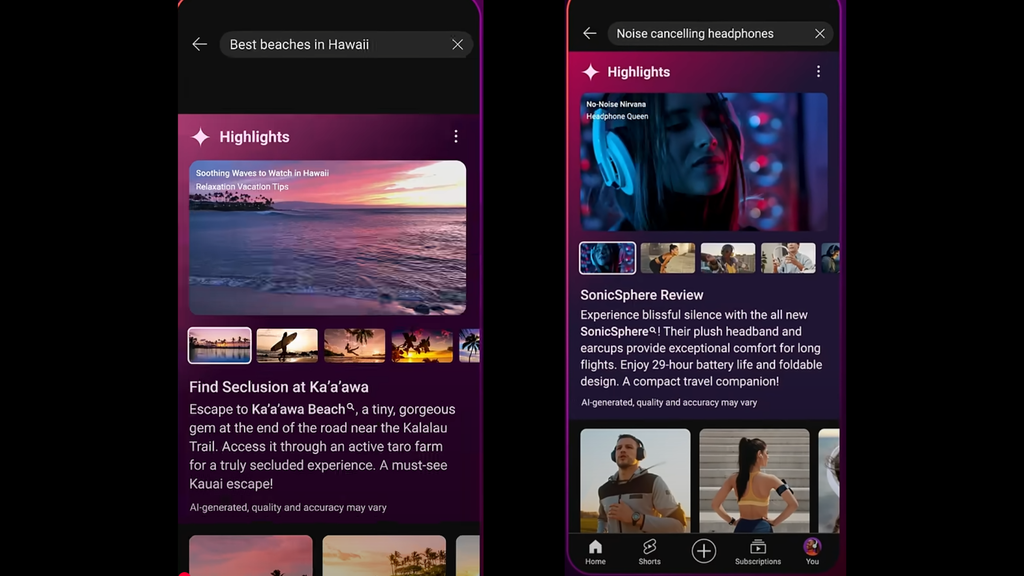
Task: Clear the "Noise cancelling headphones" search text
Action: [820, 33]
